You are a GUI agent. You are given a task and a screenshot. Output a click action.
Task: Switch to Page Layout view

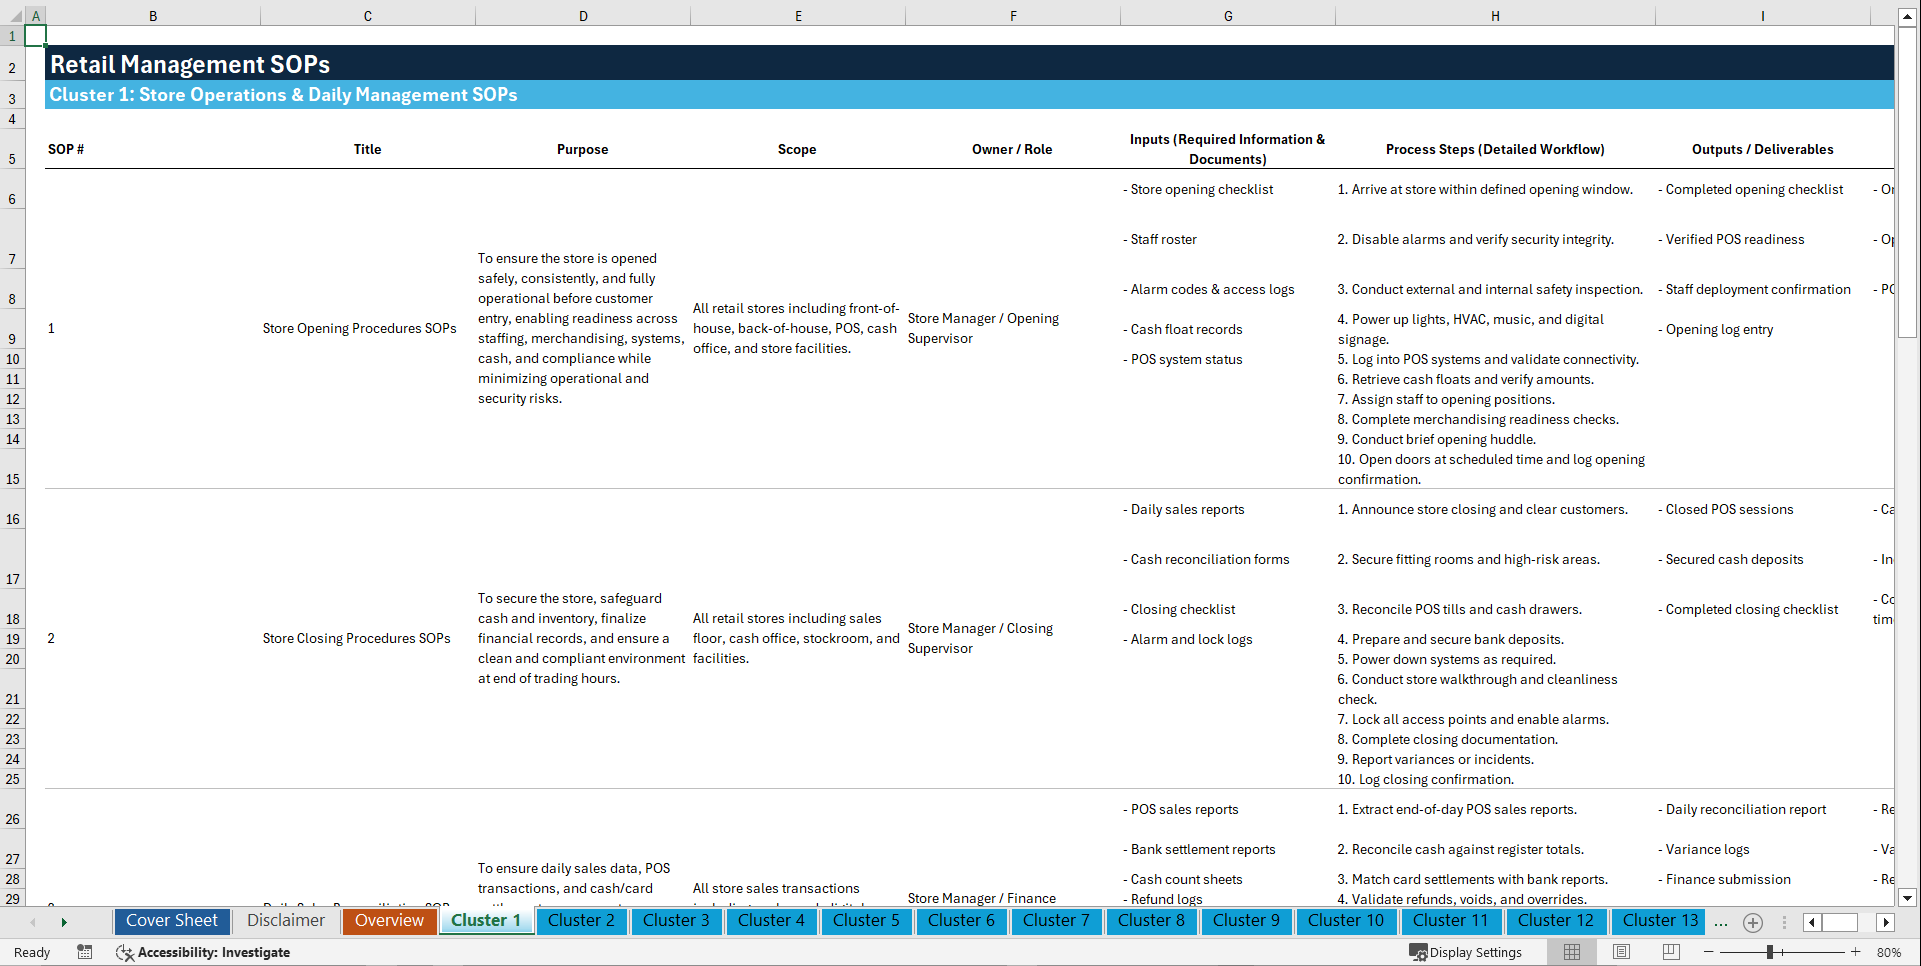coord(1621,952)
